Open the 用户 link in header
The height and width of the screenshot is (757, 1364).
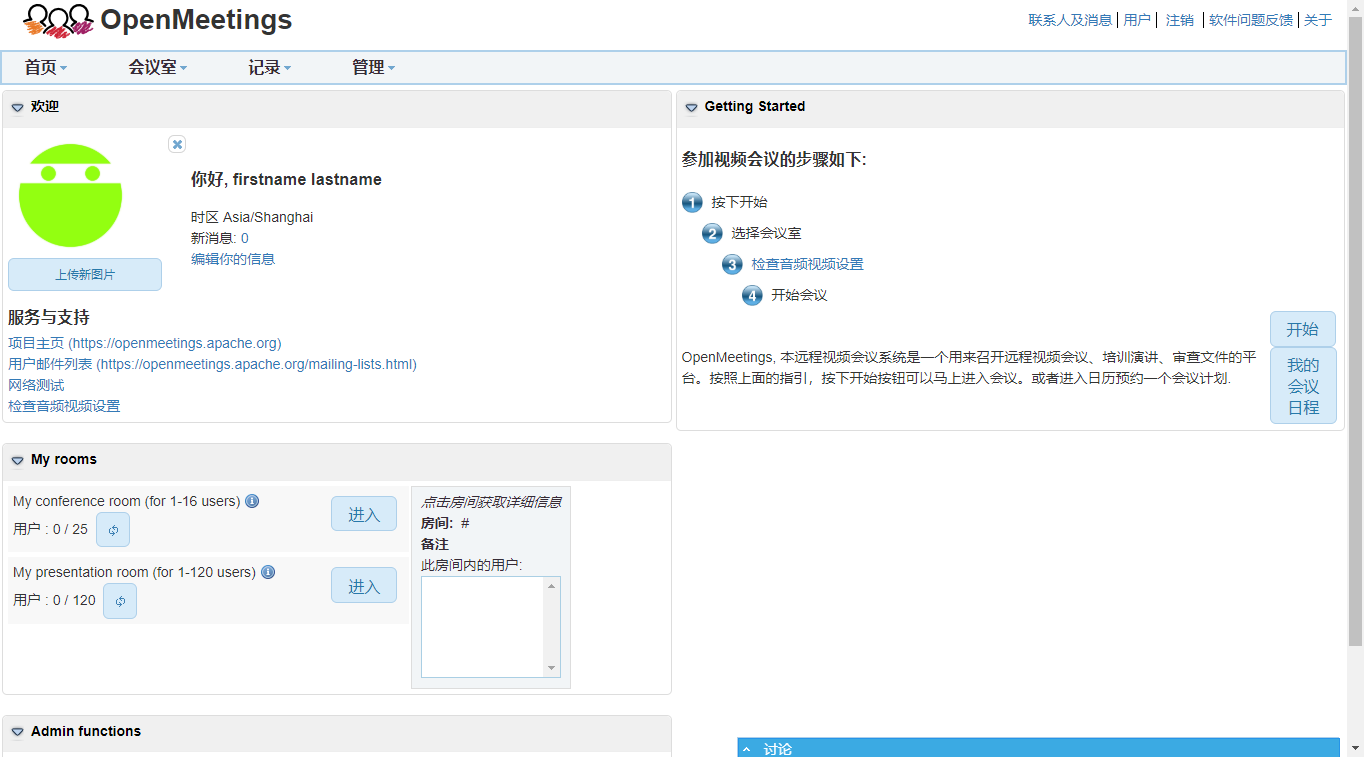pos(1137,20)
